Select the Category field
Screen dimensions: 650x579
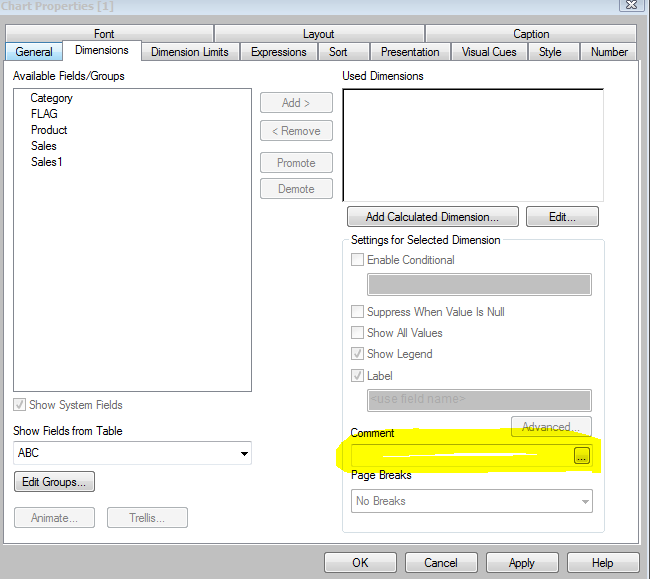pos(51,98)
